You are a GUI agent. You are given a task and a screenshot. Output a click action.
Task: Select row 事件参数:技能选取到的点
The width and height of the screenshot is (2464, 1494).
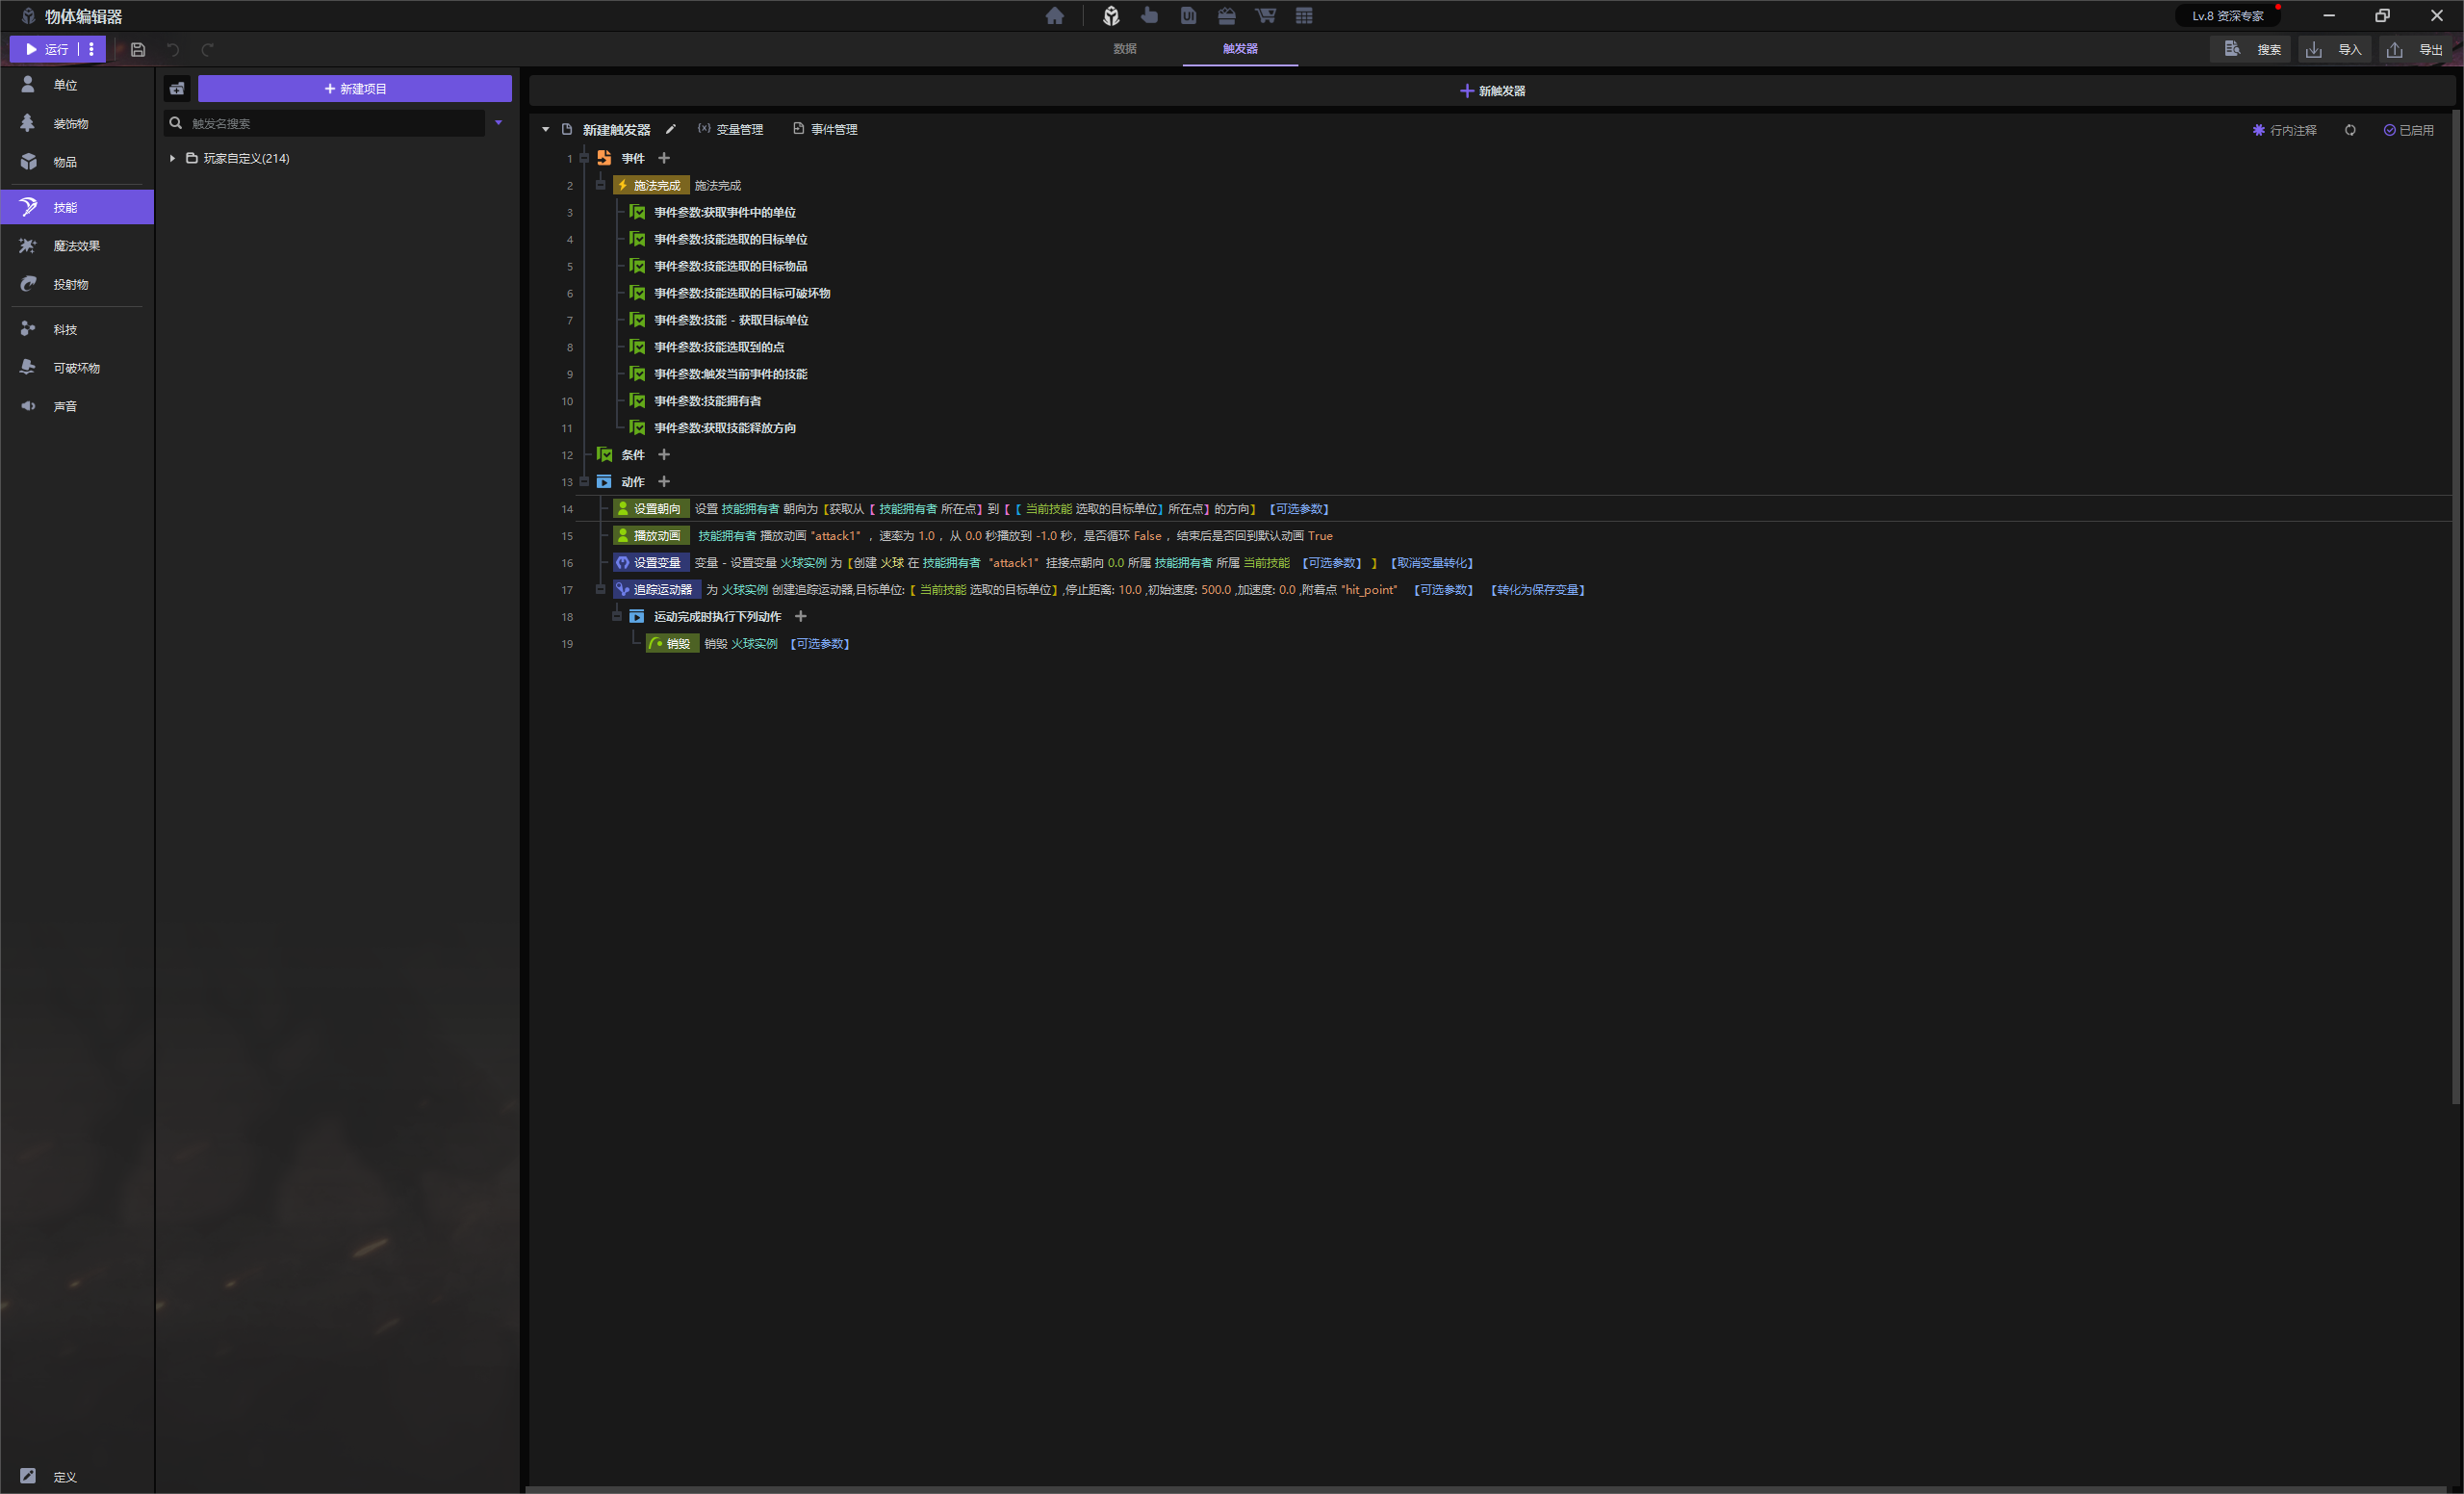(718, 347)
